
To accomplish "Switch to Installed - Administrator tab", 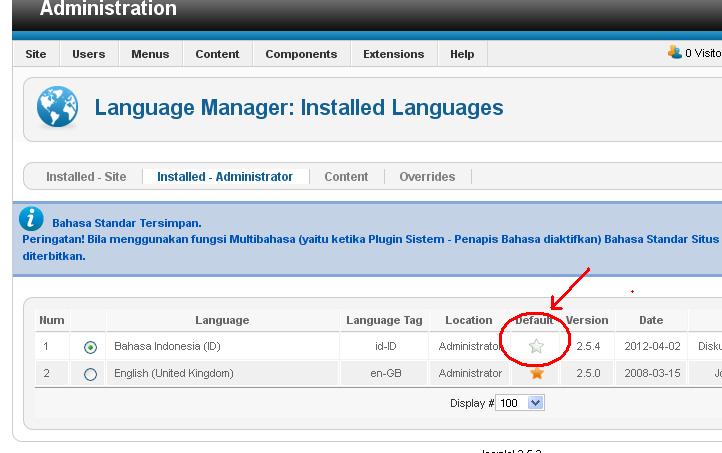I will click(x=225, y=176).
